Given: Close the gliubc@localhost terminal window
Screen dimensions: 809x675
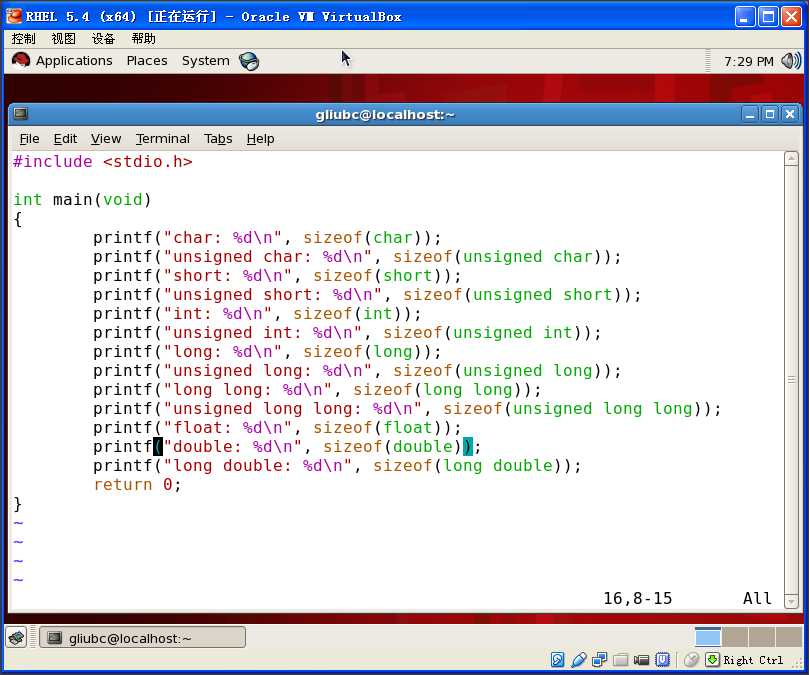Looking at the screenshot, I should coord(790,114).
